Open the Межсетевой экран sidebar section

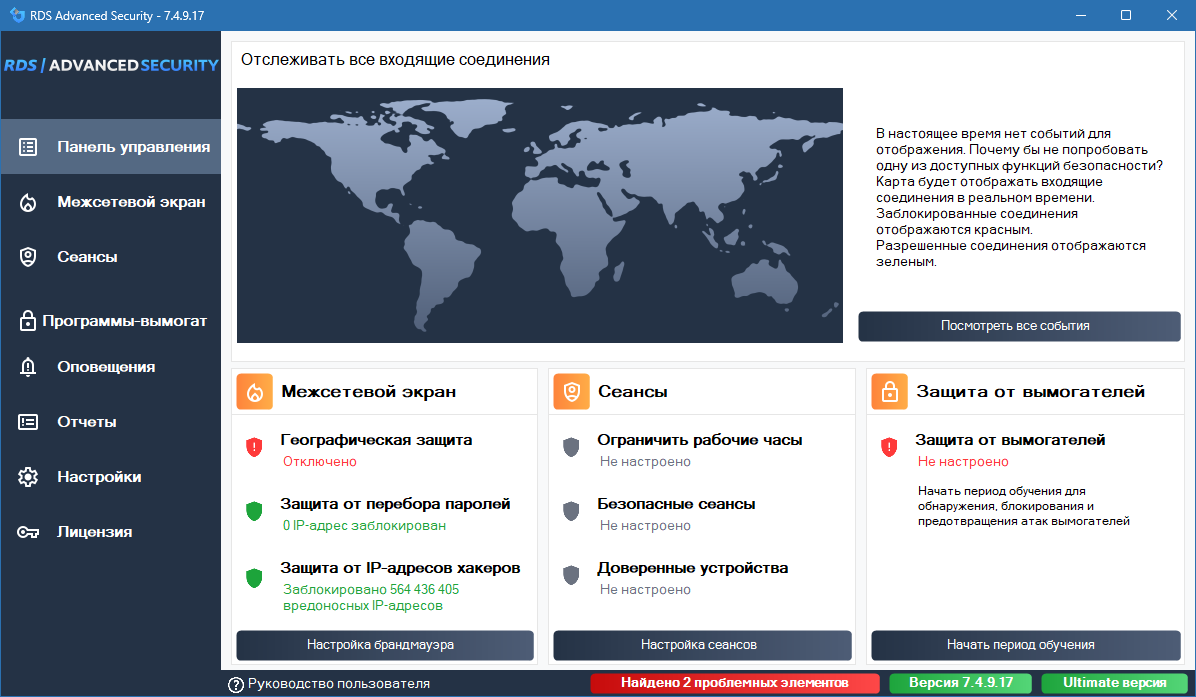111,202
